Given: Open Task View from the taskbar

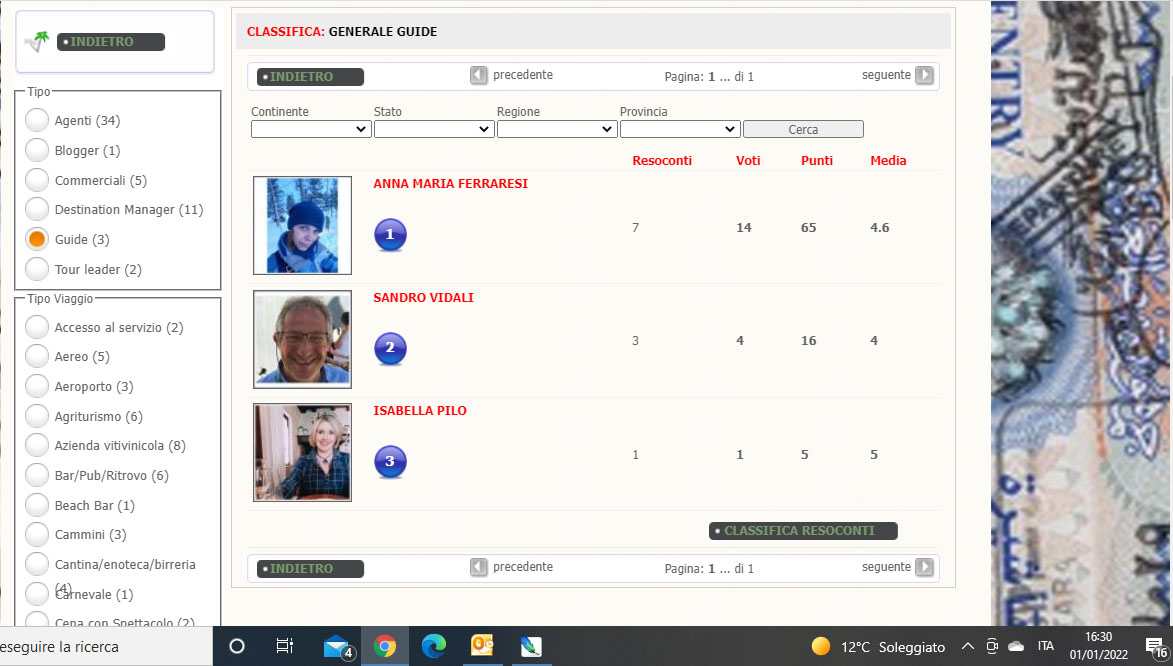Looking at the screenshot, I should pos(285,646).
